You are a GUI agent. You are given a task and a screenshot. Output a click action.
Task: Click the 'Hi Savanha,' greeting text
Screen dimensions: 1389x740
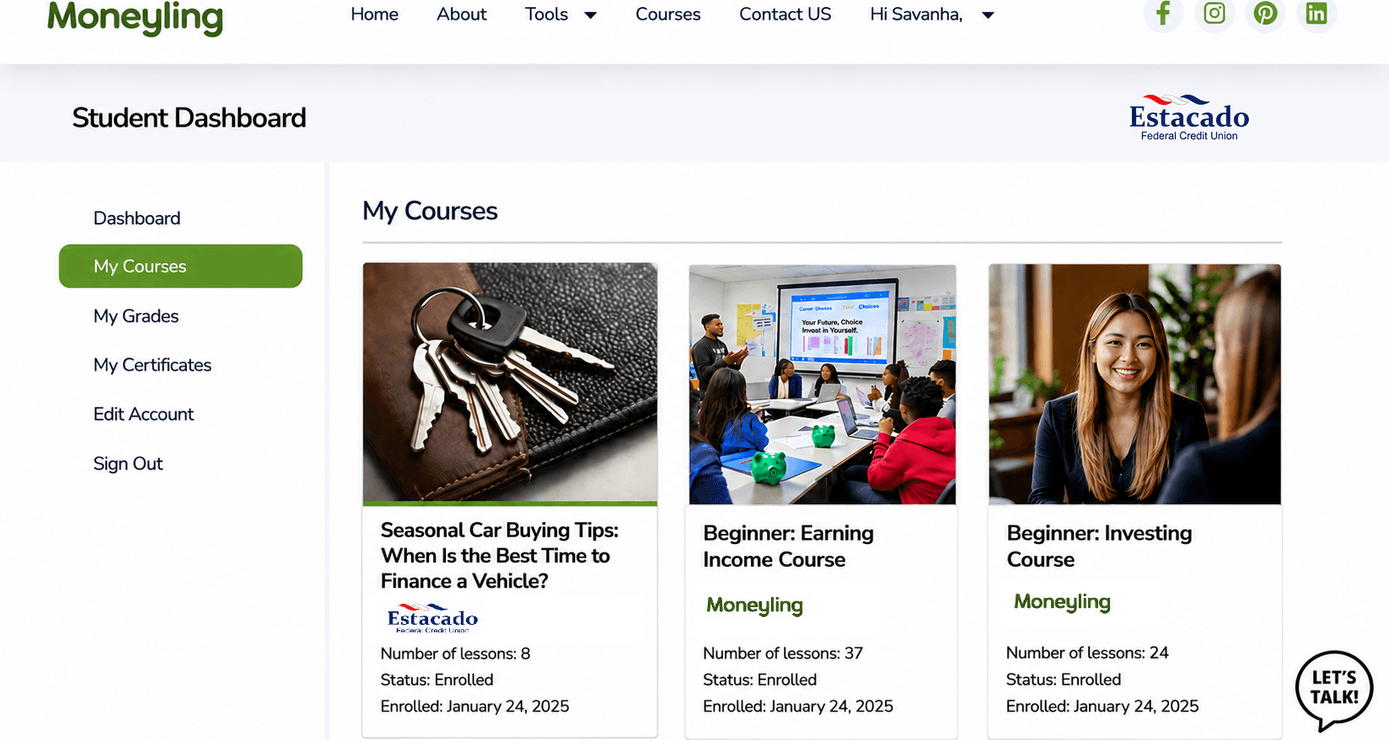point(917,14)
